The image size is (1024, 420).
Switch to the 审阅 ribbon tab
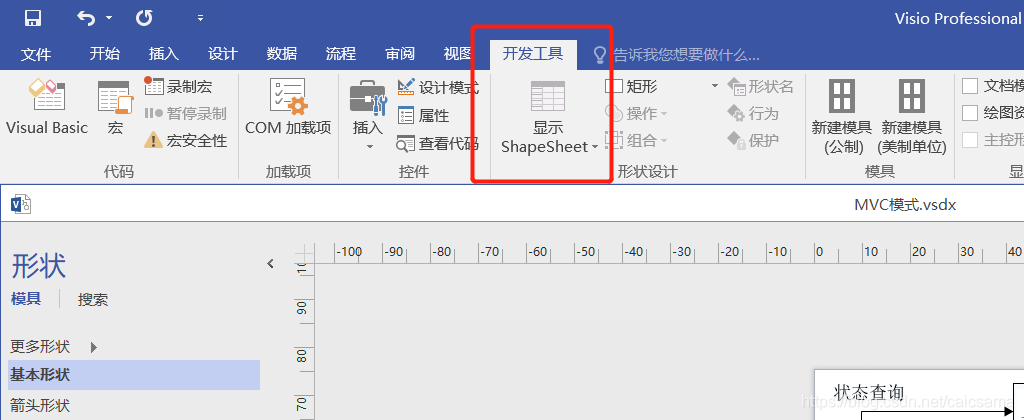[400, 54]
